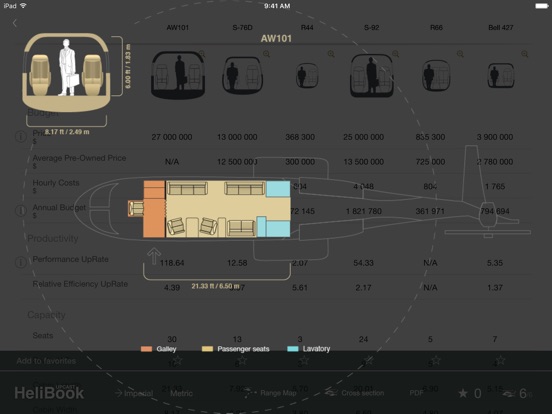Click the R44 magnifier zoom icon

coord(331,54)
